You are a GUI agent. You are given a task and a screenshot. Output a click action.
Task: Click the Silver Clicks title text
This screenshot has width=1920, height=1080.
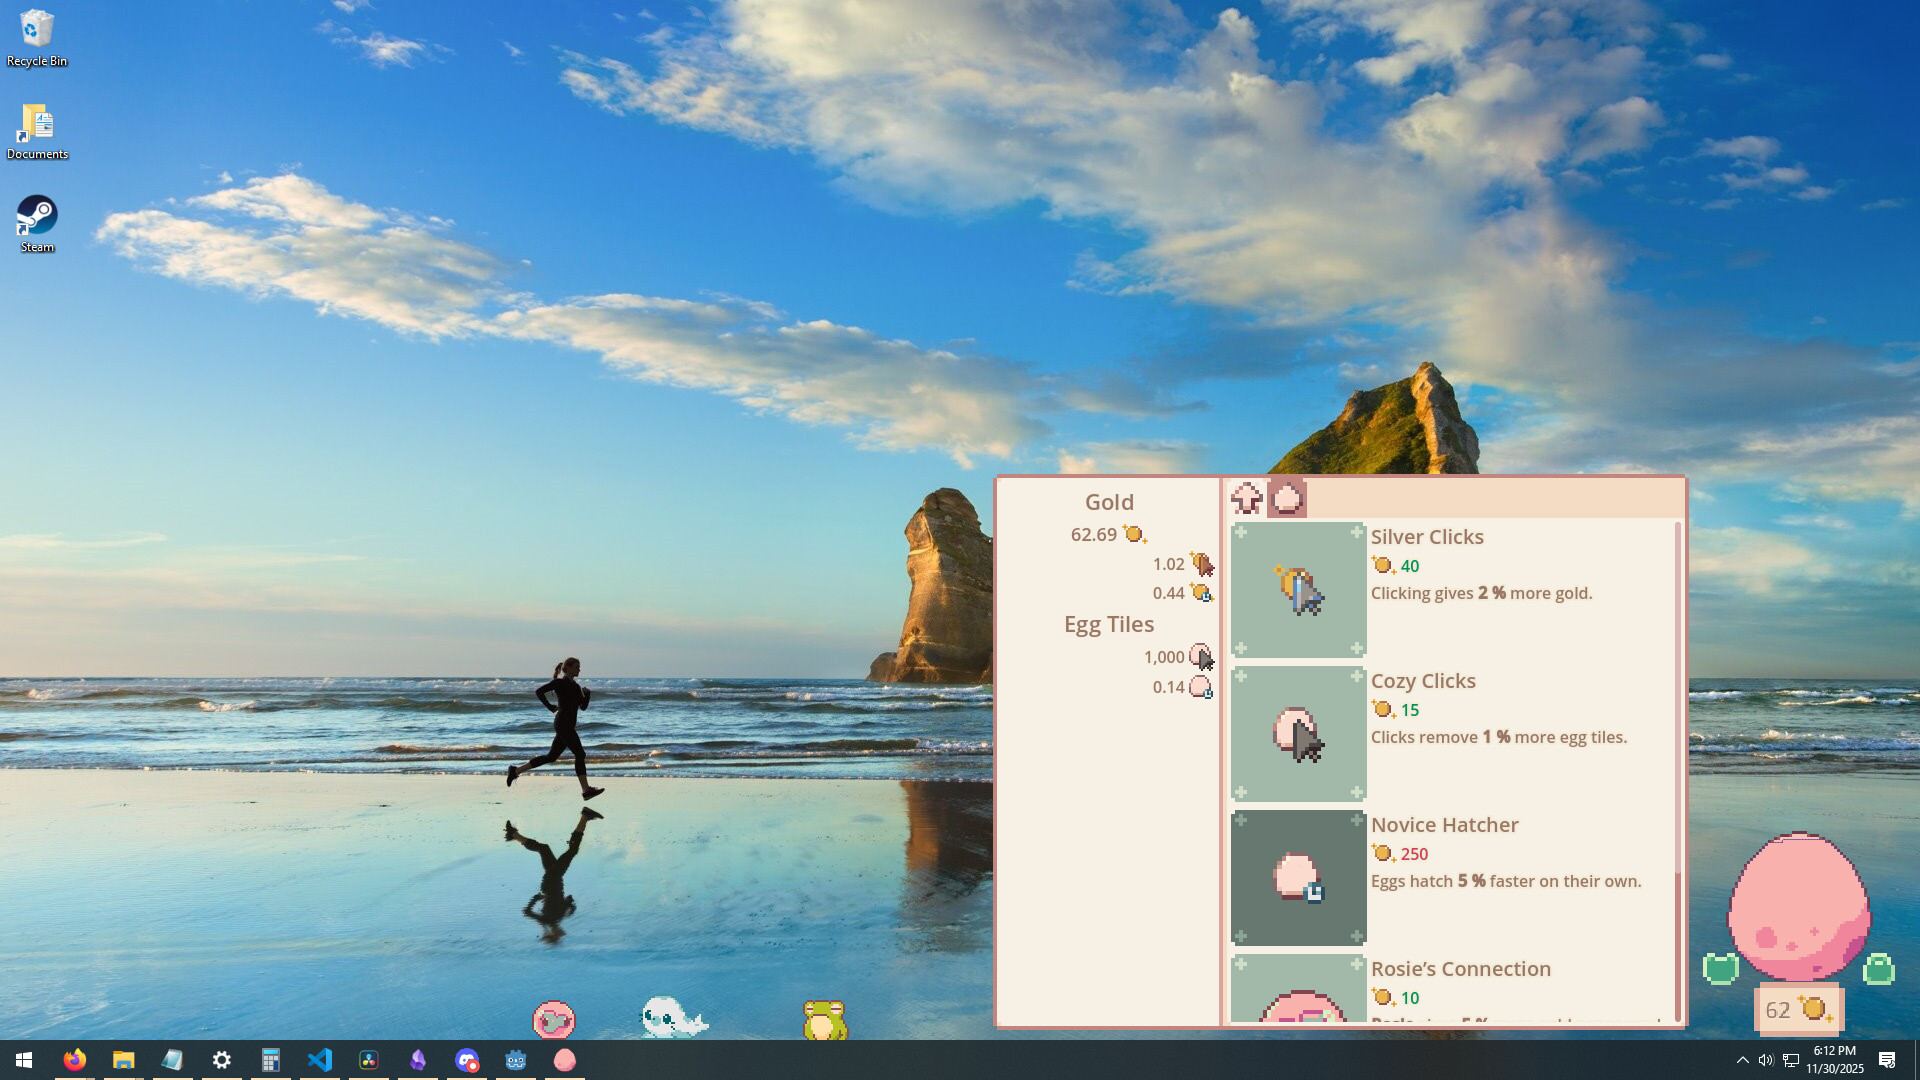(1427, 537)
